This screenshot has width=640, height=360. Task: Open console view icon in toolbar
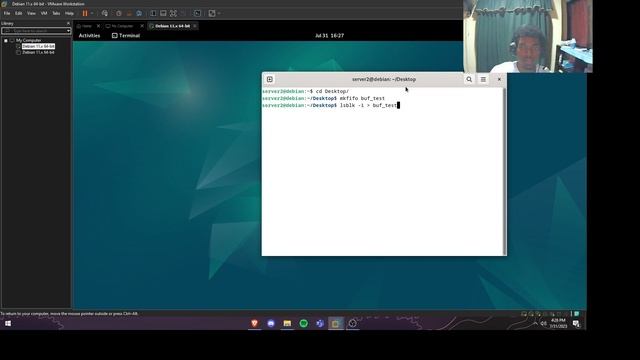pos(197,13)
